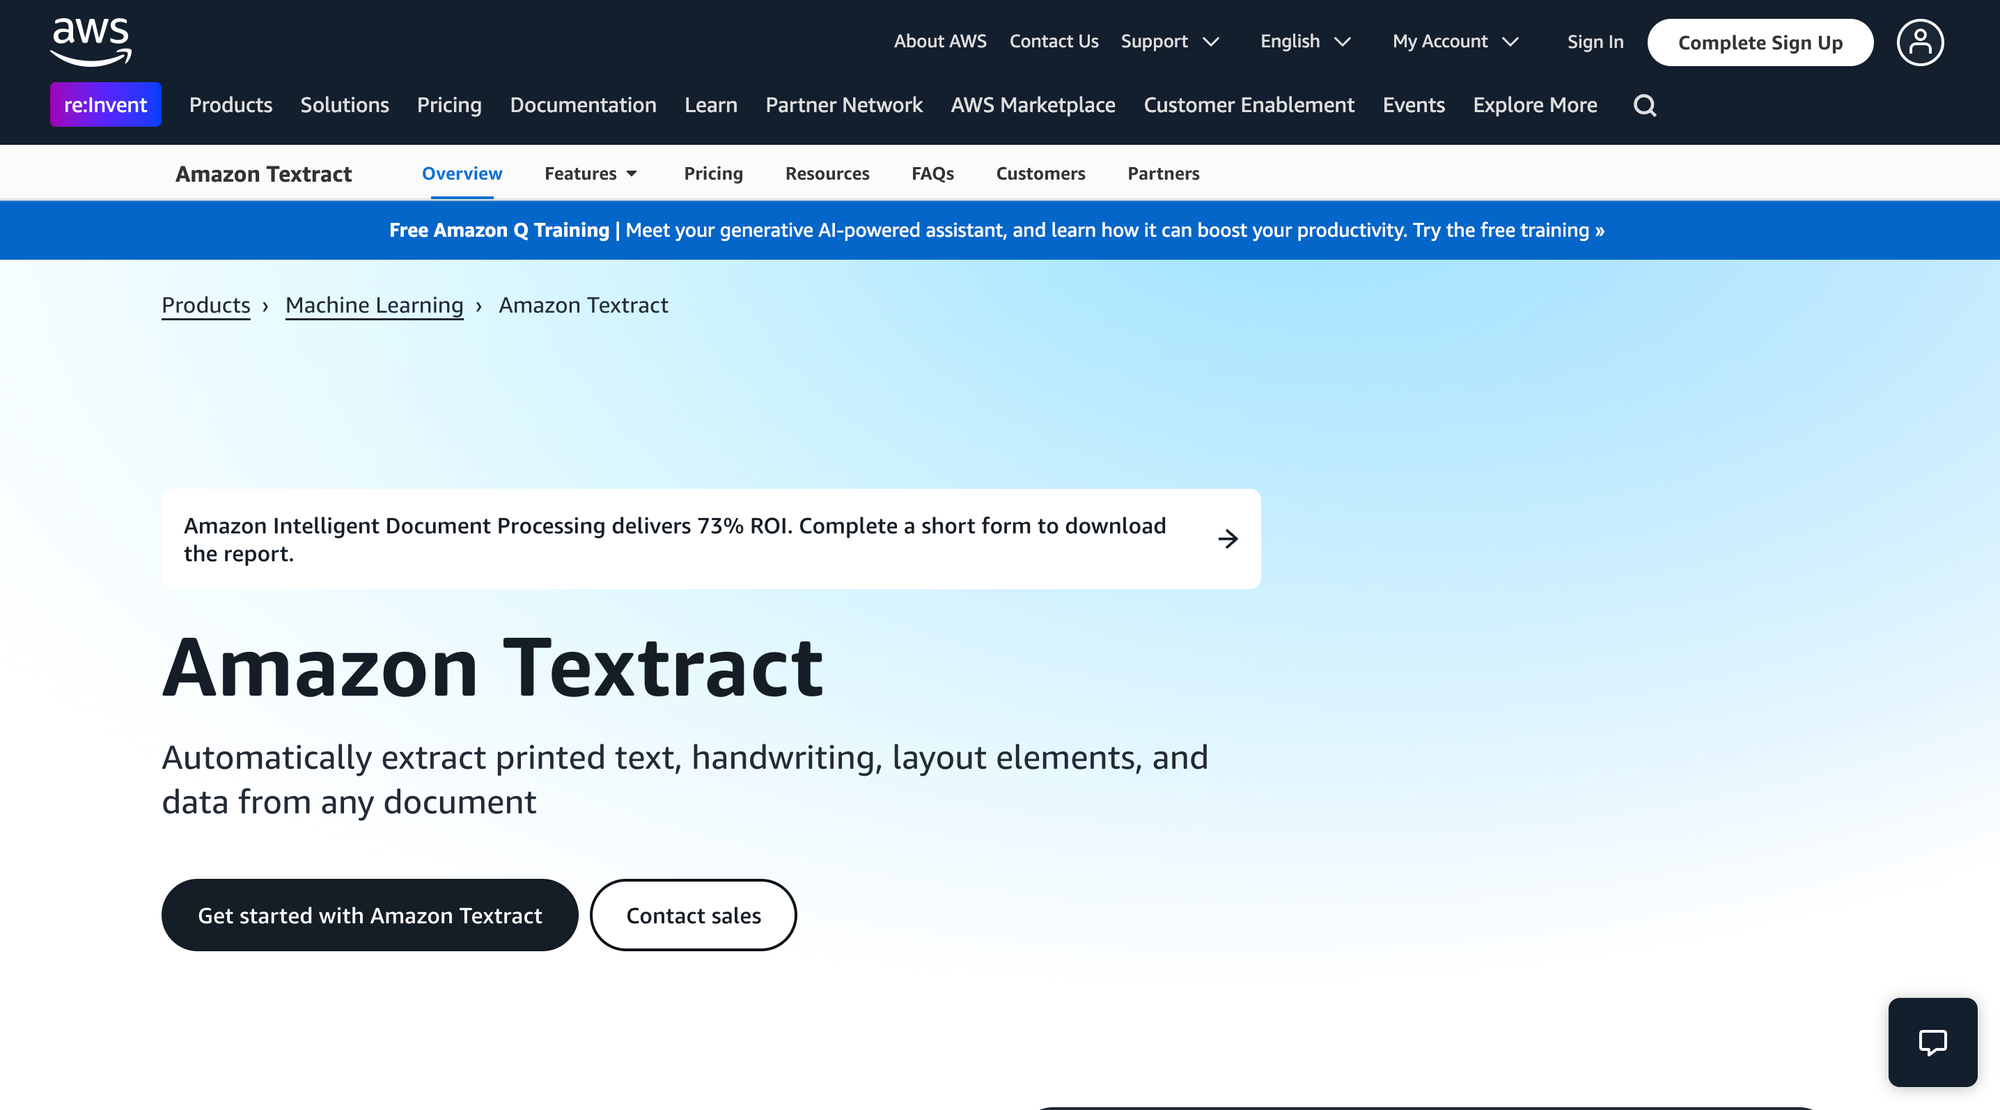The width and height of the screenshot is (2000, 1110).
Task: Click the user profile avatar icon
Action: click(x=1920, y=42)
